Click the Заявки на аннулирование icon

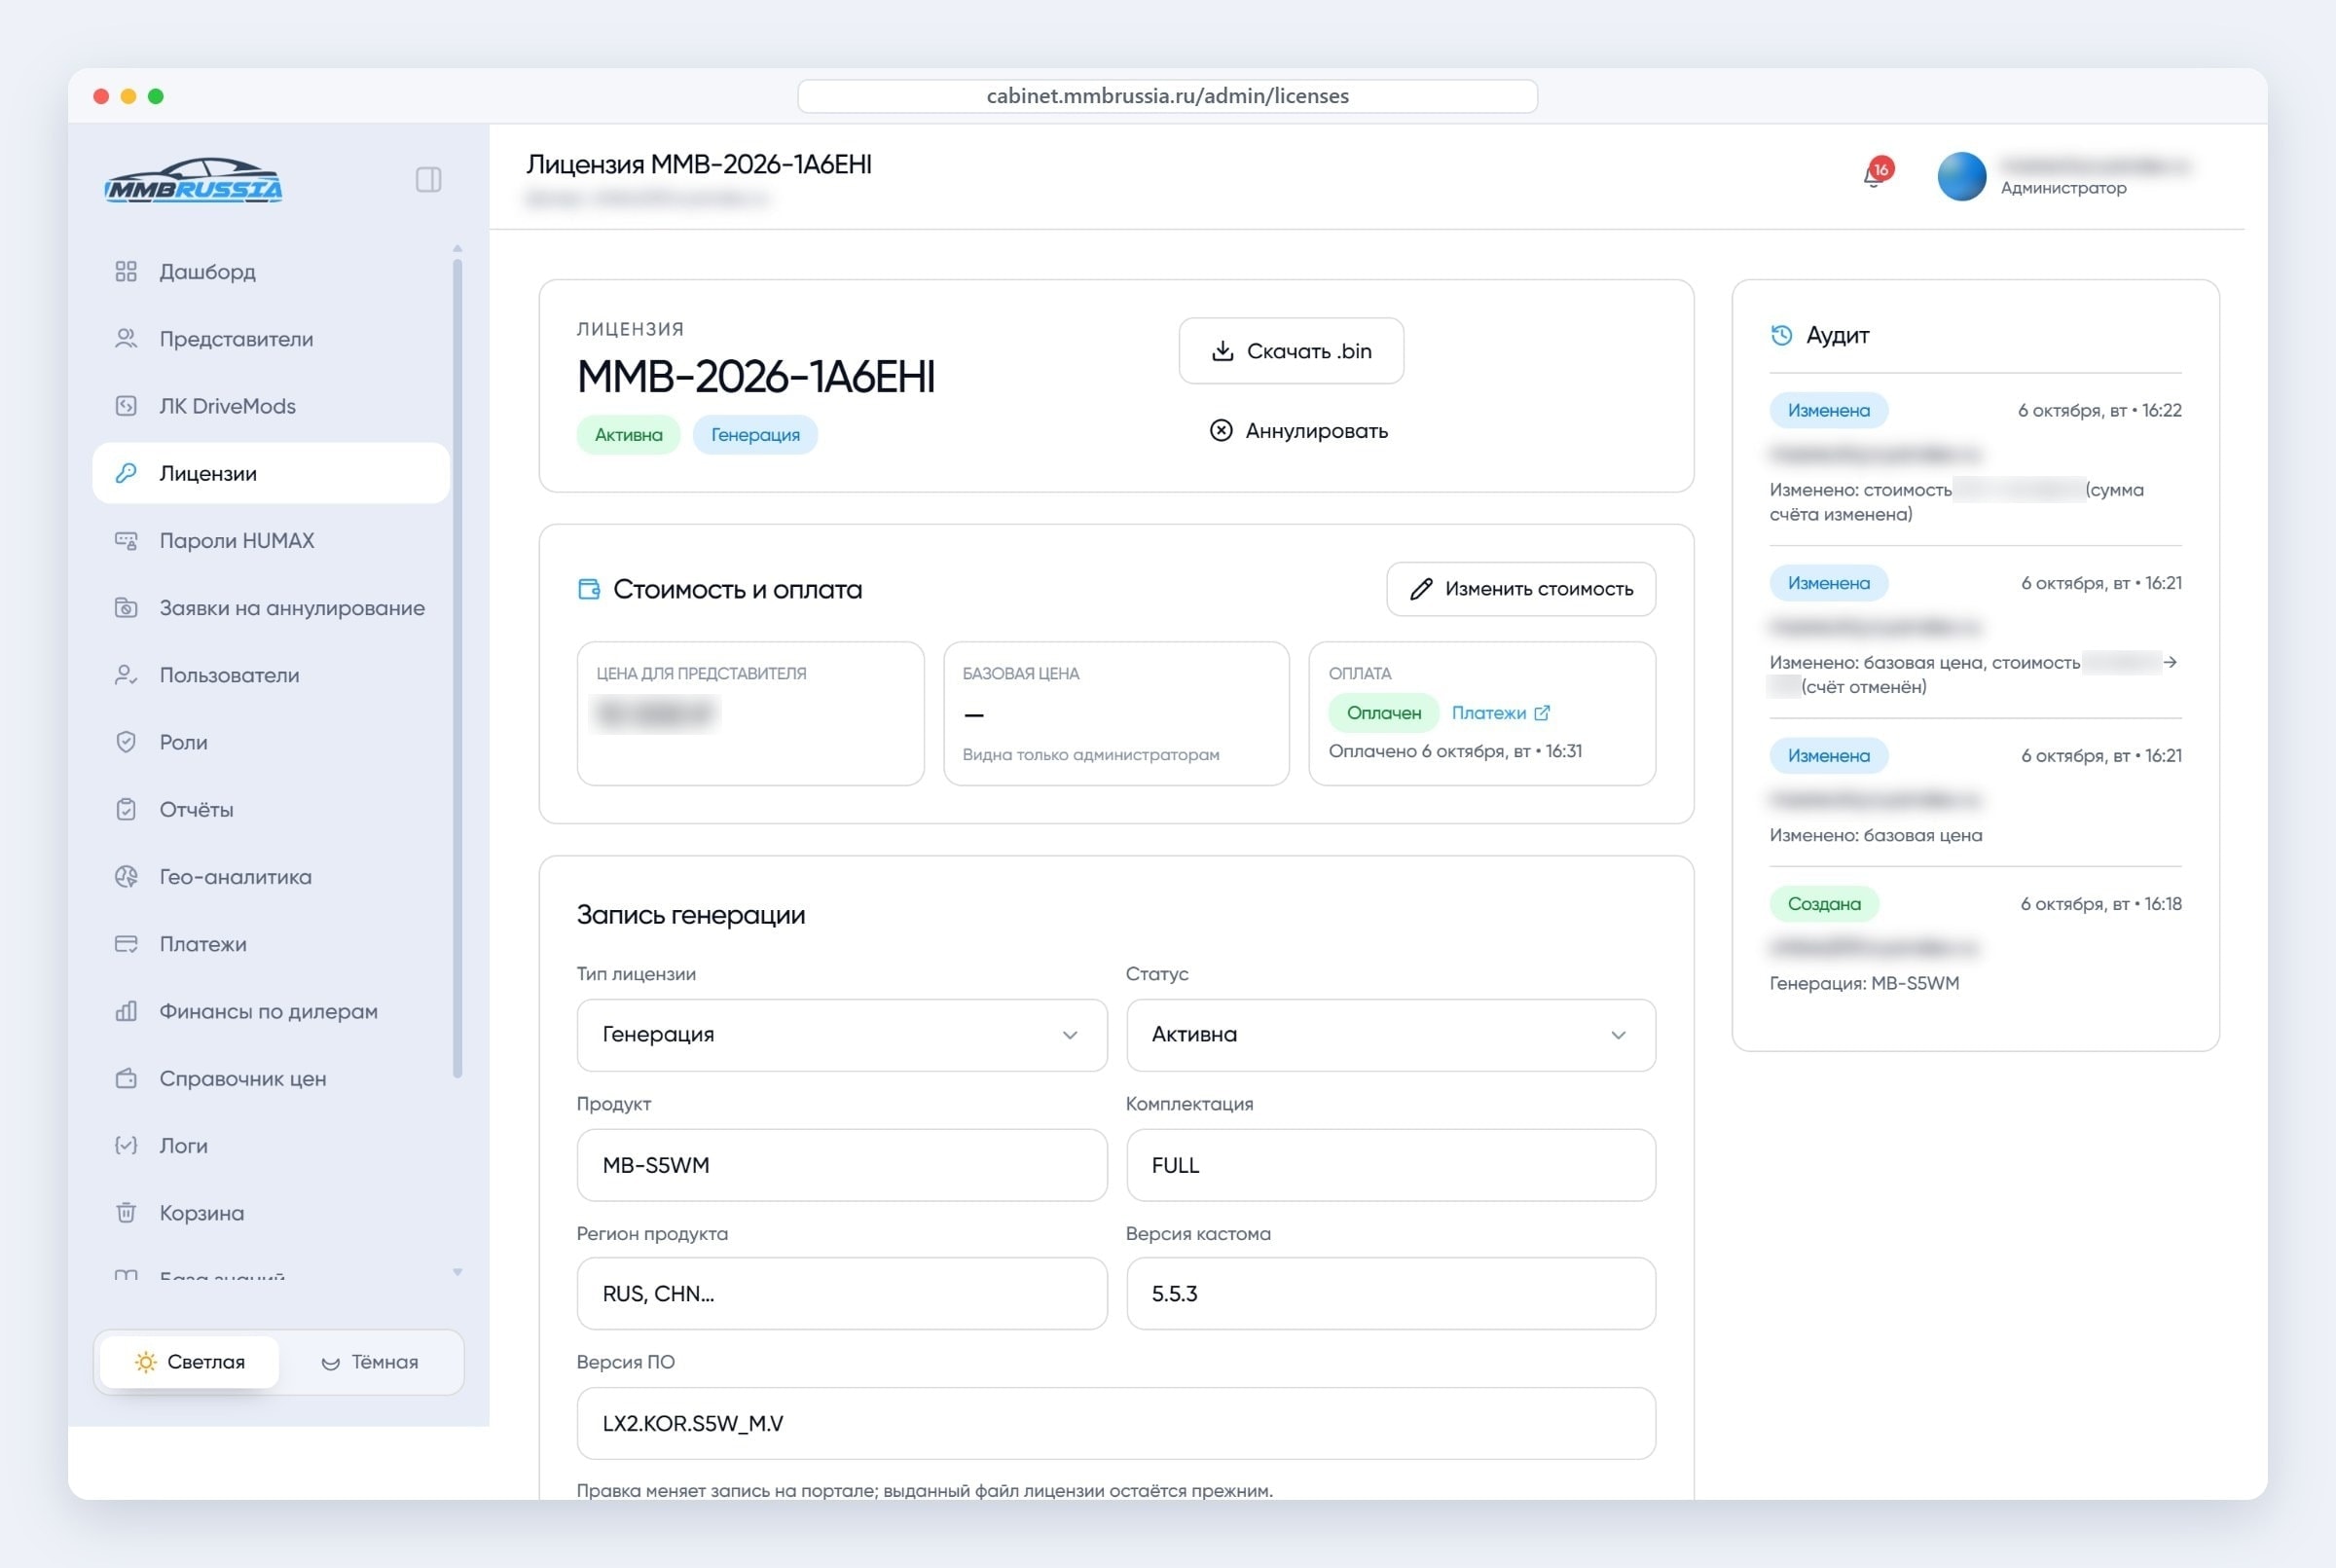click(125, 608)
